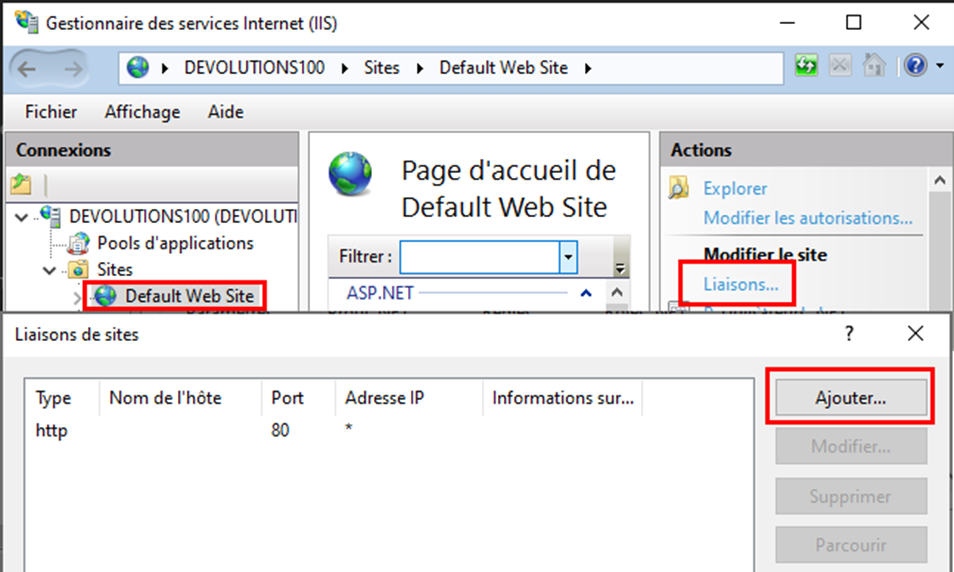Open the Affichage menu

(x=142, y=112)
